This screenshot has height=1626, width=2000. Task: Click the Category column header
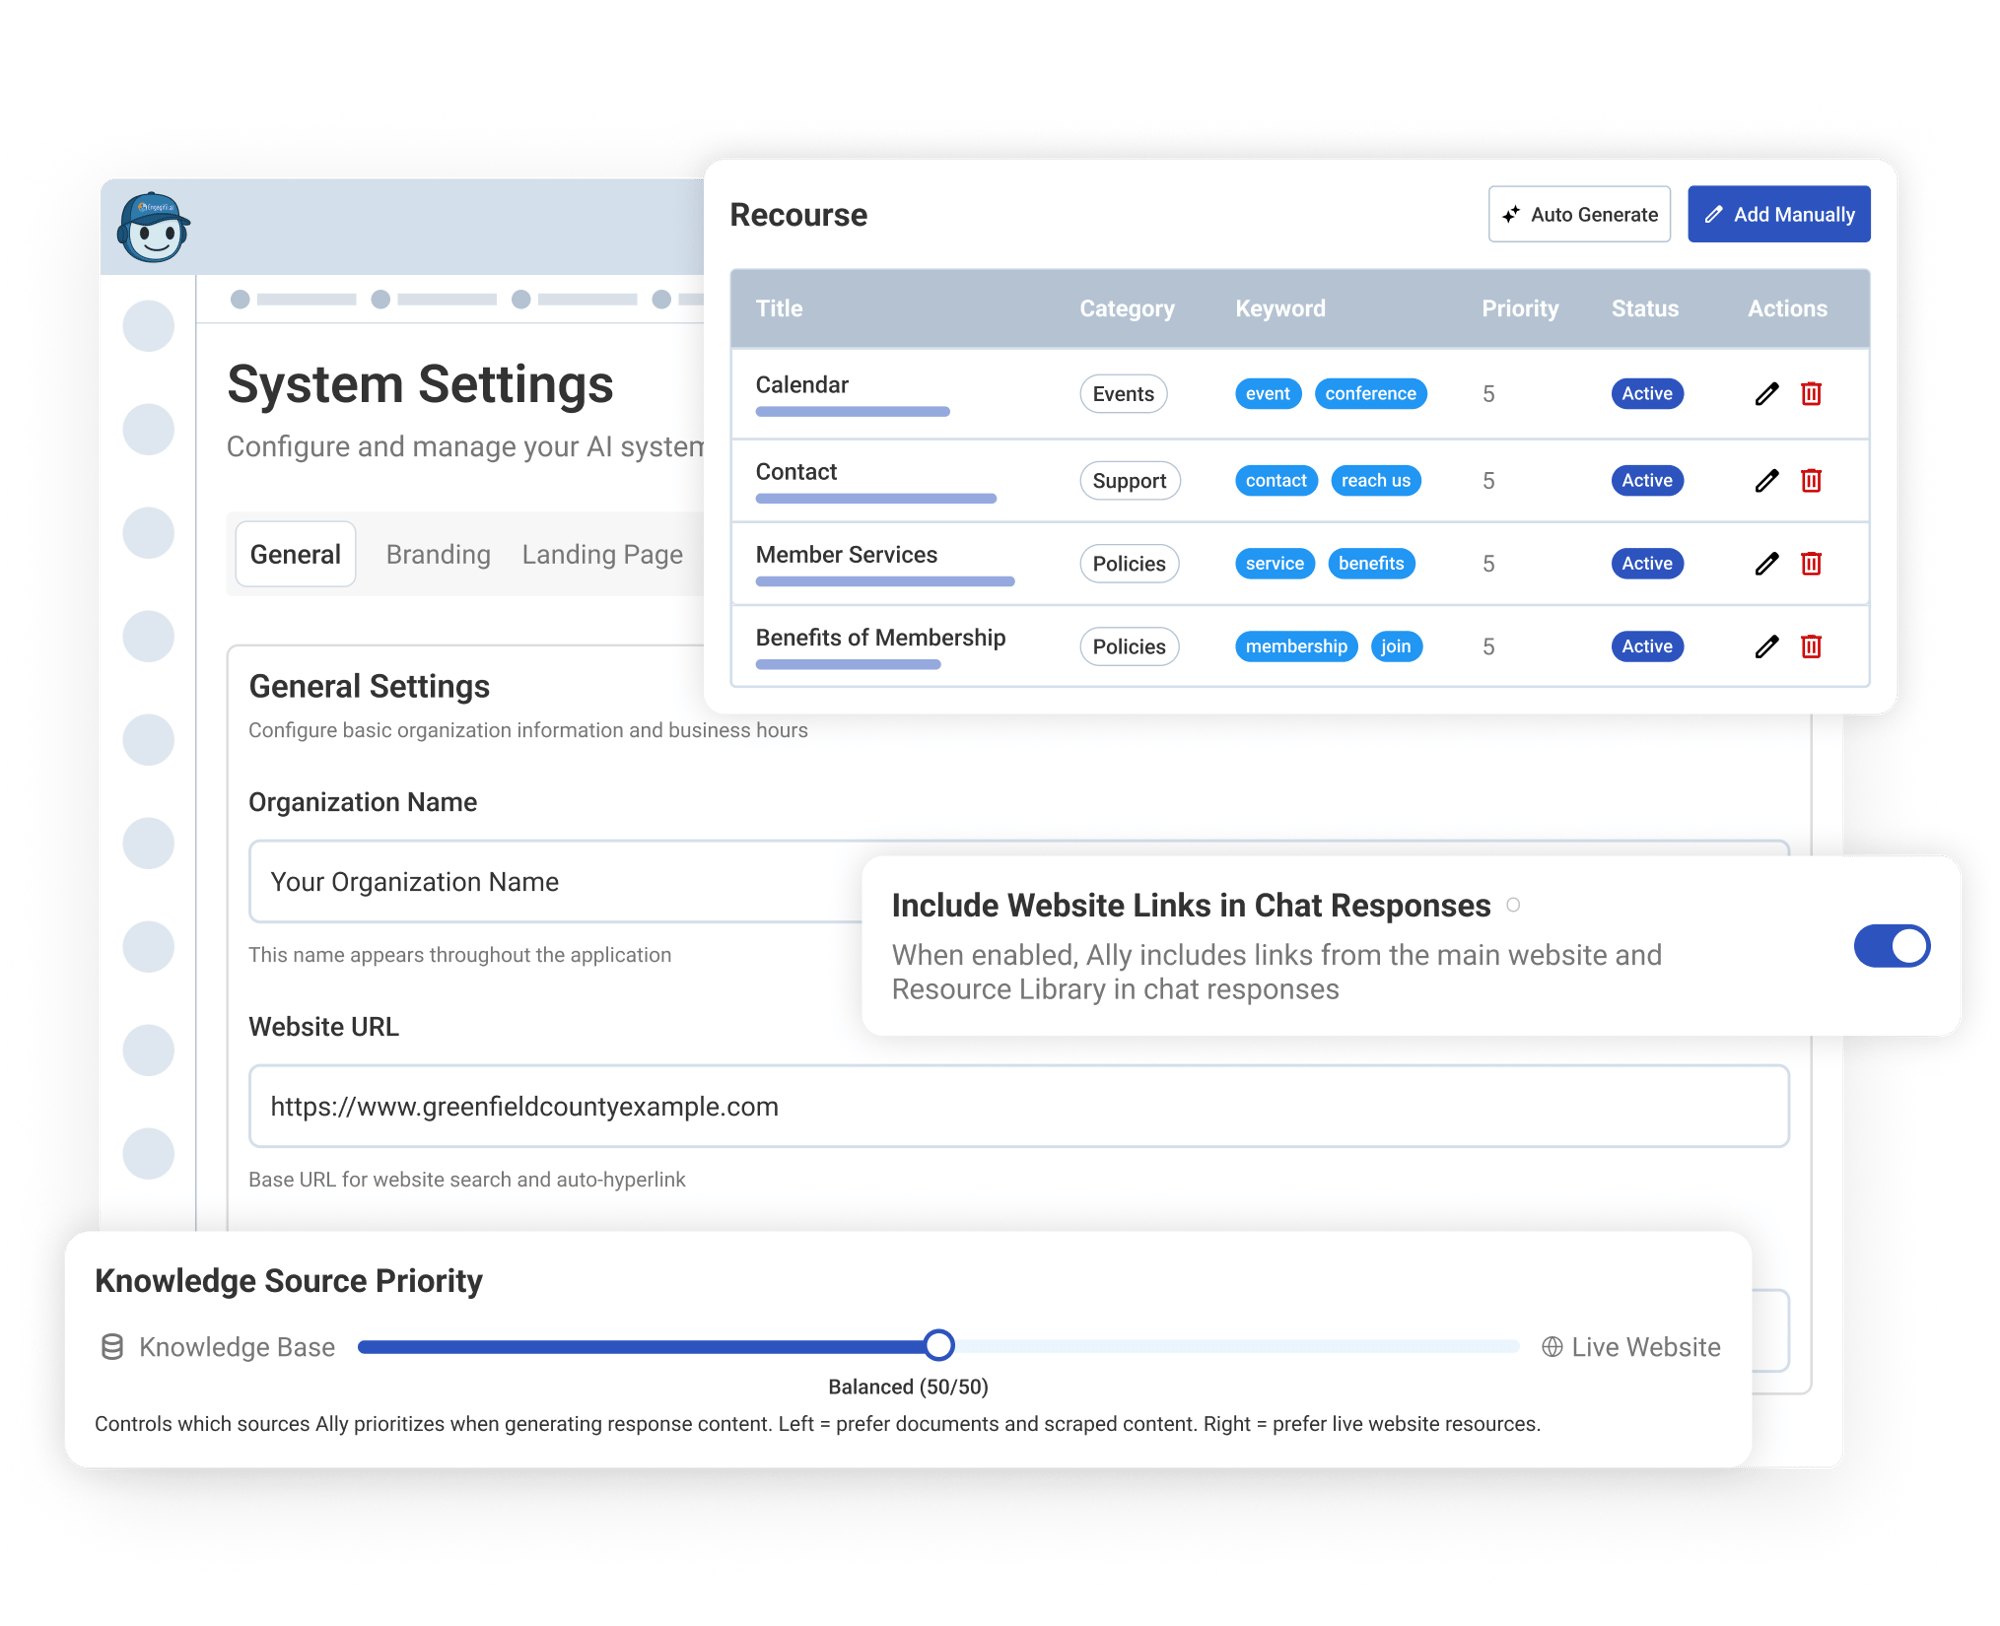coord(1127,309)
